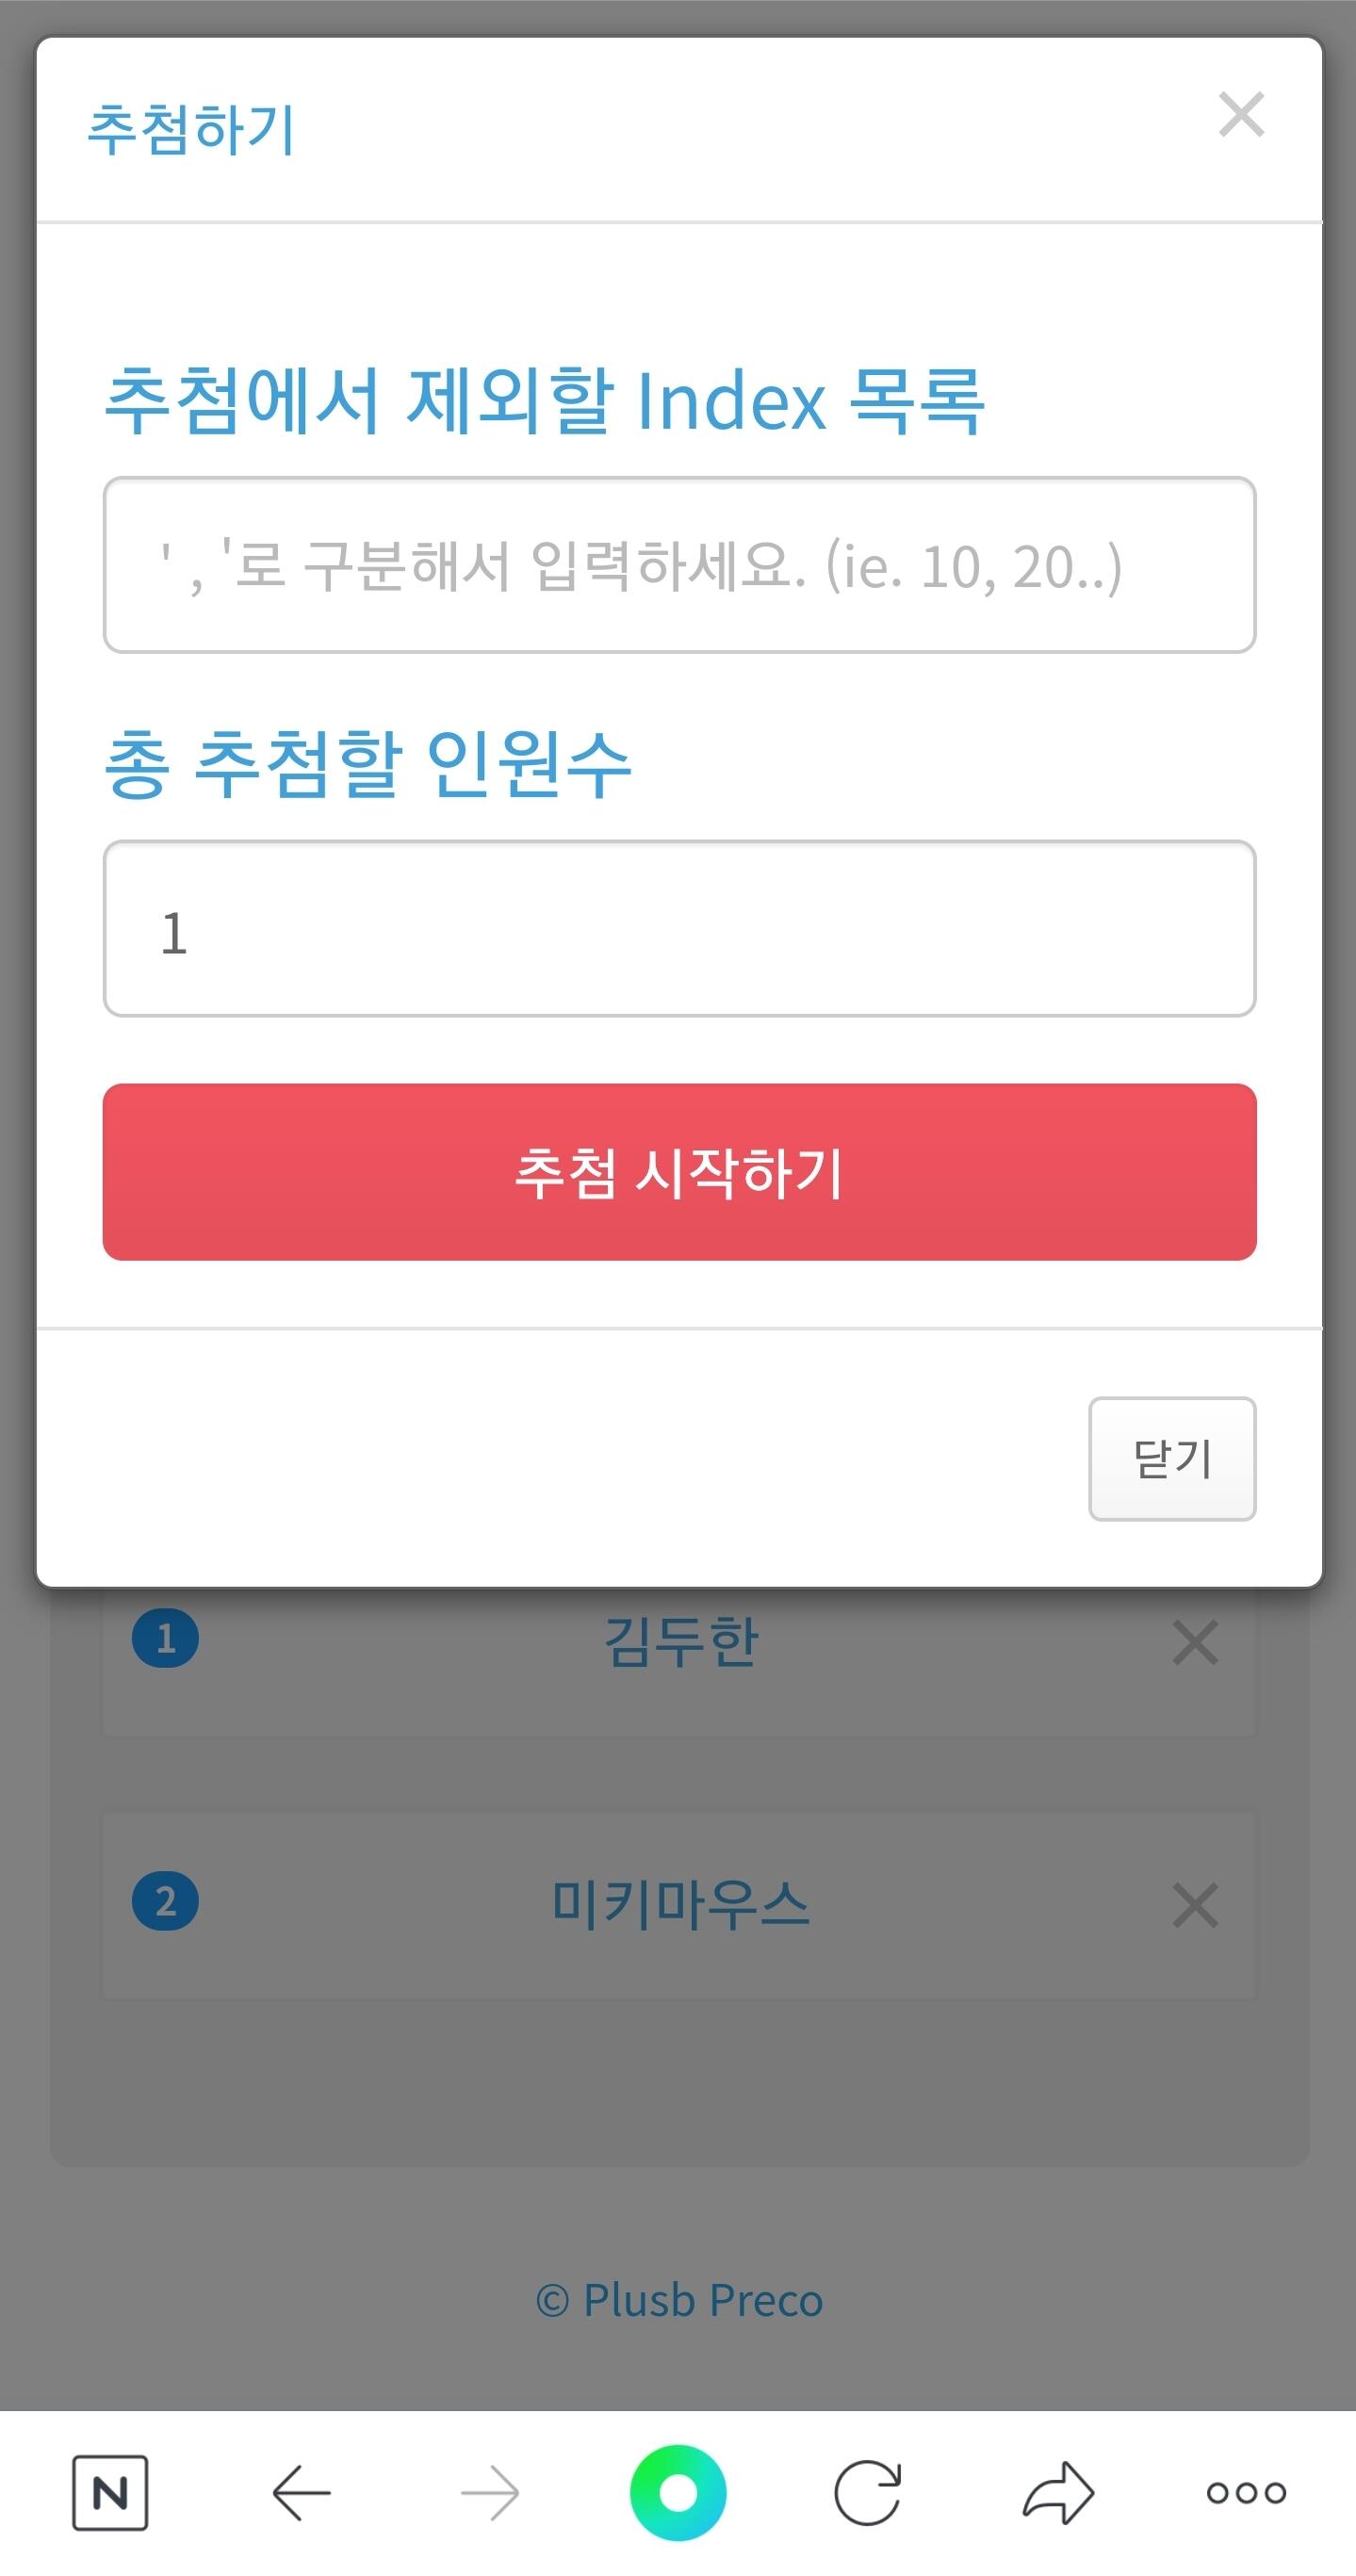Image resolution: width=1356 pixels, height=2576 pixels.
Task: Open the Naver N home icon
Action: [x=110, y=2493]
